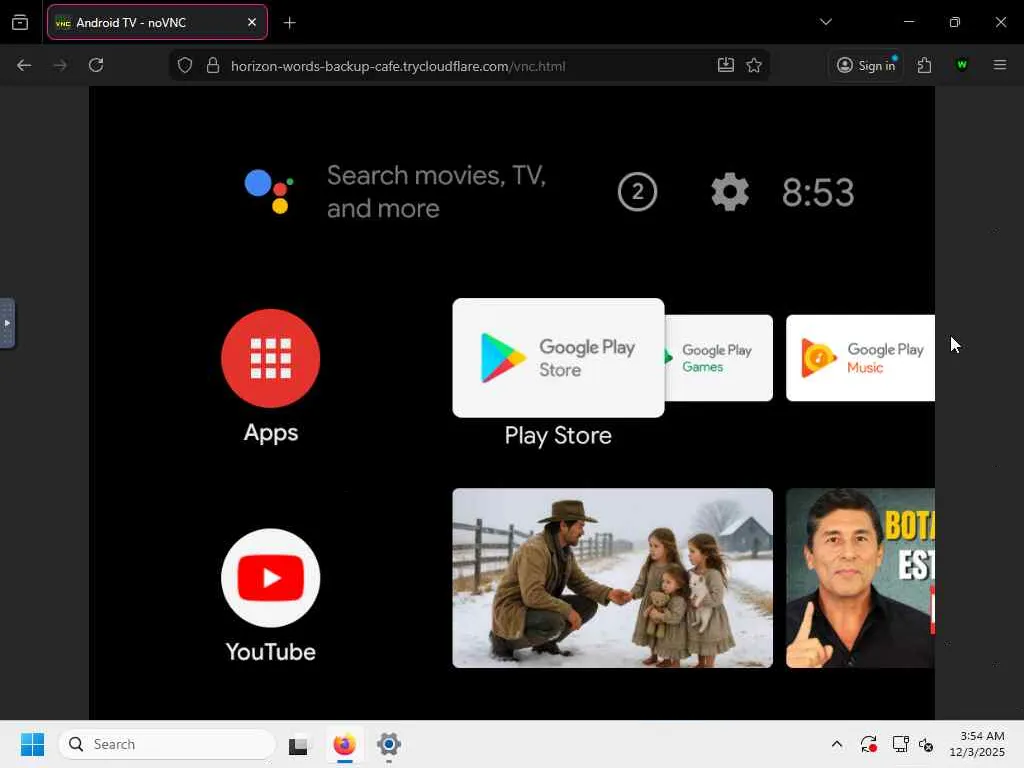This screenshot has height=768, width=1024.
Task: Open Android TV settings gear
Action: pyautogui.click(x=730, y=192)
